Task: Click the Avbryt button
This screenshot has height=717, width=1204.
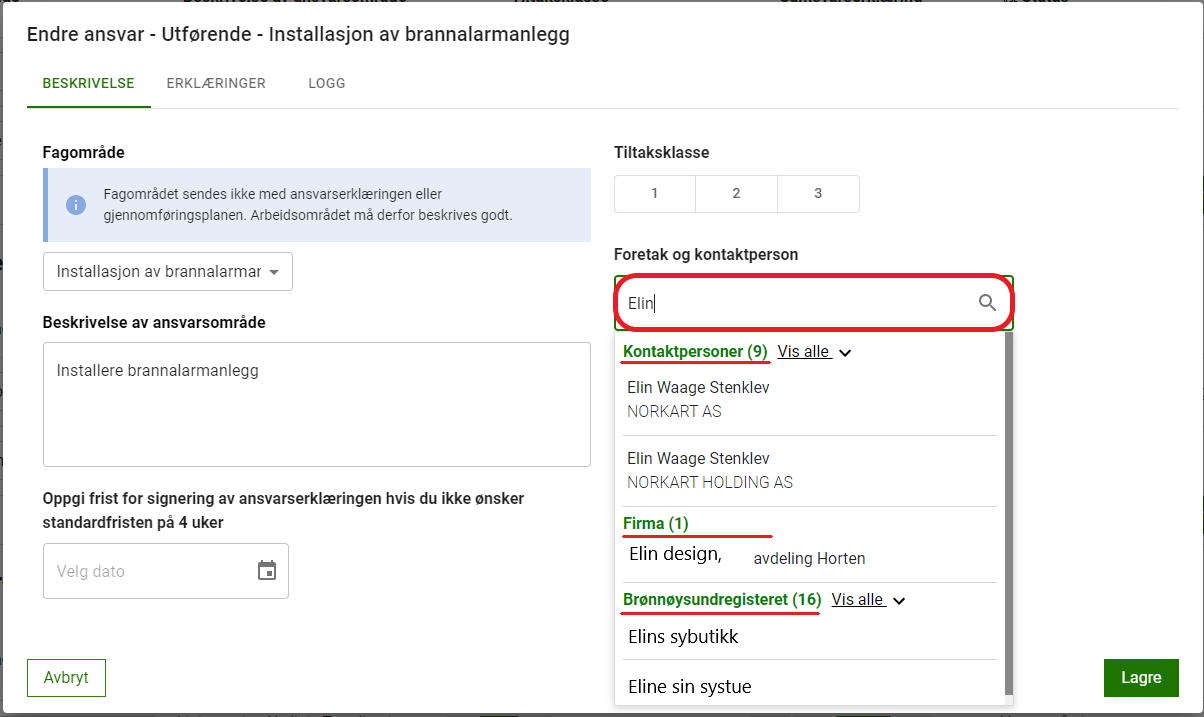Action: click(66, 677)
